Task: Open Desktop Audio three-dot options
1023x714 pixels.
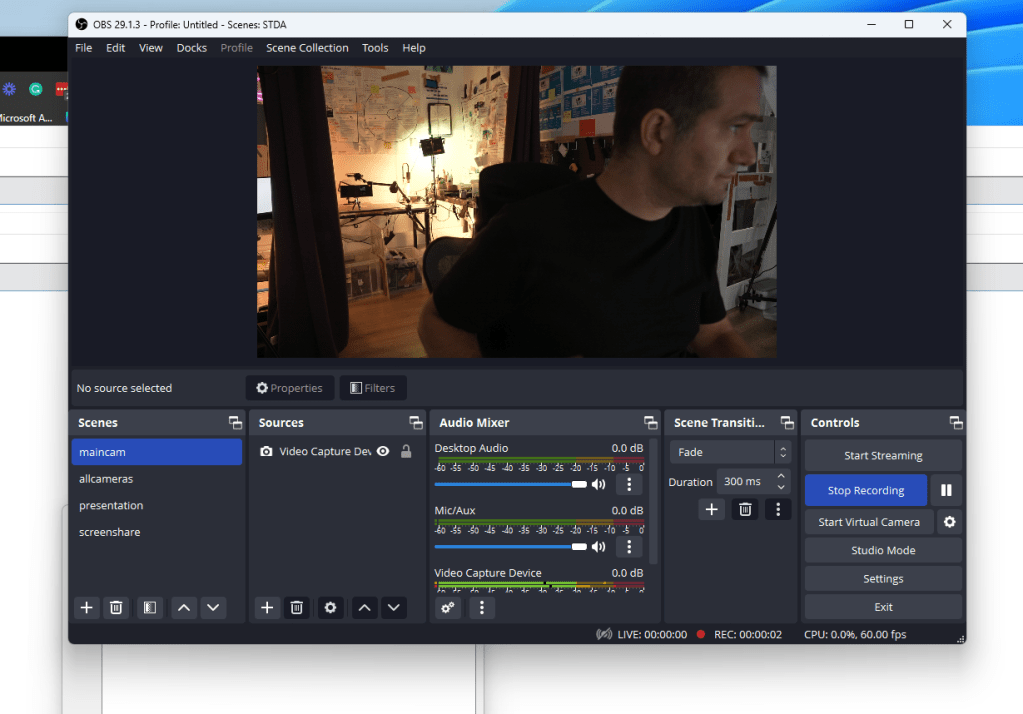Action: click(x=629, y=484)
